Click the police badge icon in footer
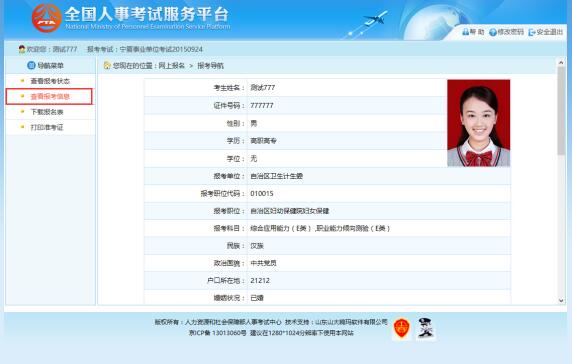The width and height of the screenshot is (572, 364). [x=425, y=328]
